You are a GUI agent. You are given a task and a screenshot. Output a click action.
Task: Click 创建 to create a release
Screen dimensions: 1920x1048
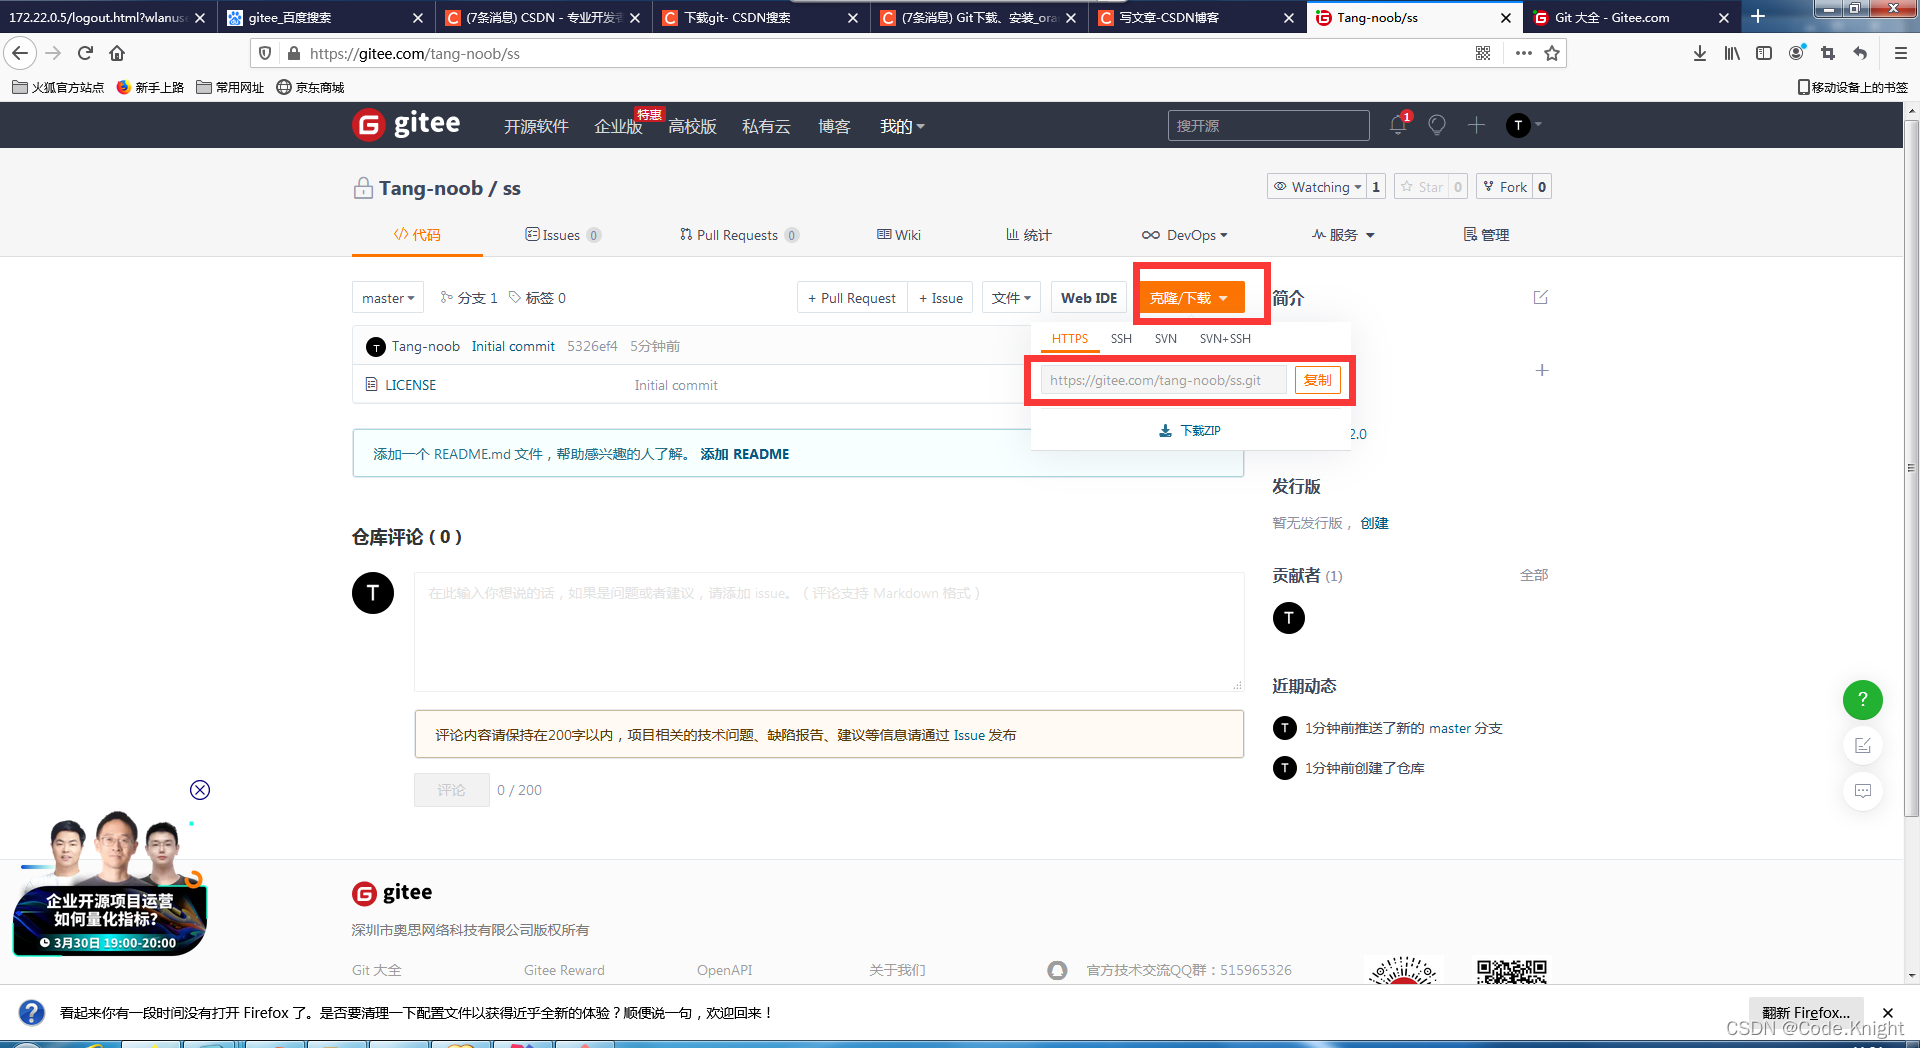click(1374, 523)
